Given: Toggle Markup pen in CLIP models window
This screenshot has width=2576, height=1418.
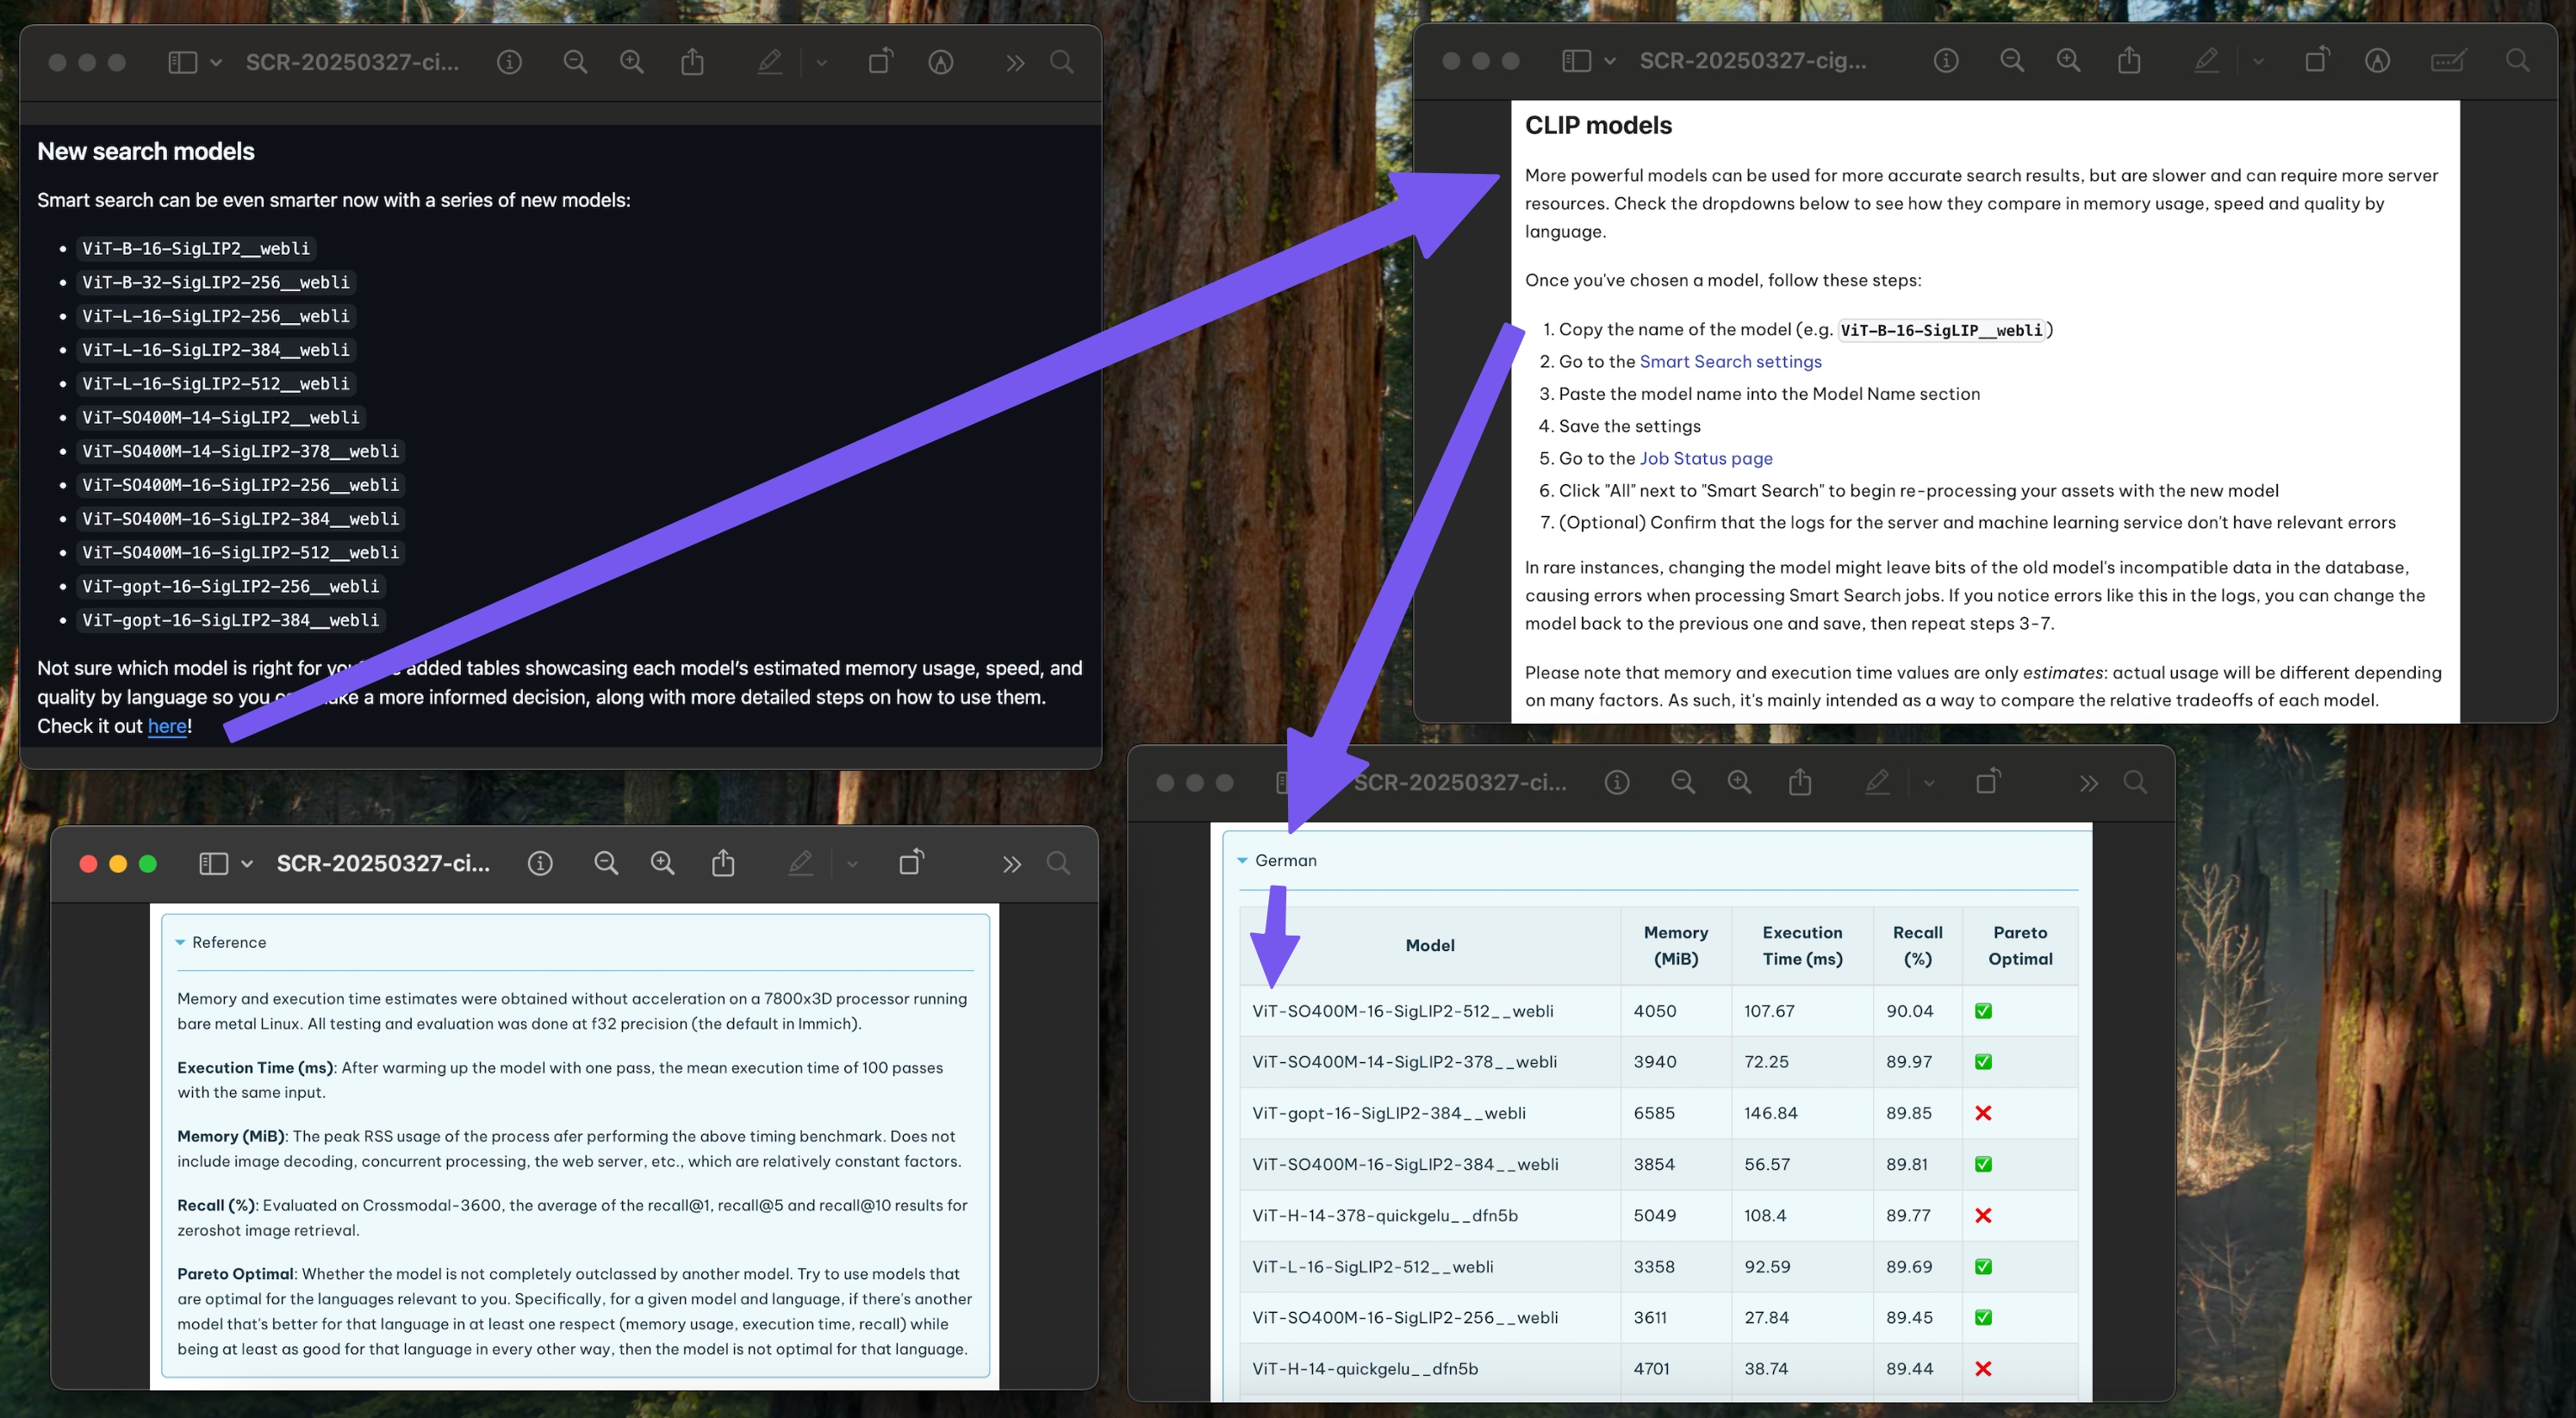Looking at the screenshot, I should (x=2205, y=61).
